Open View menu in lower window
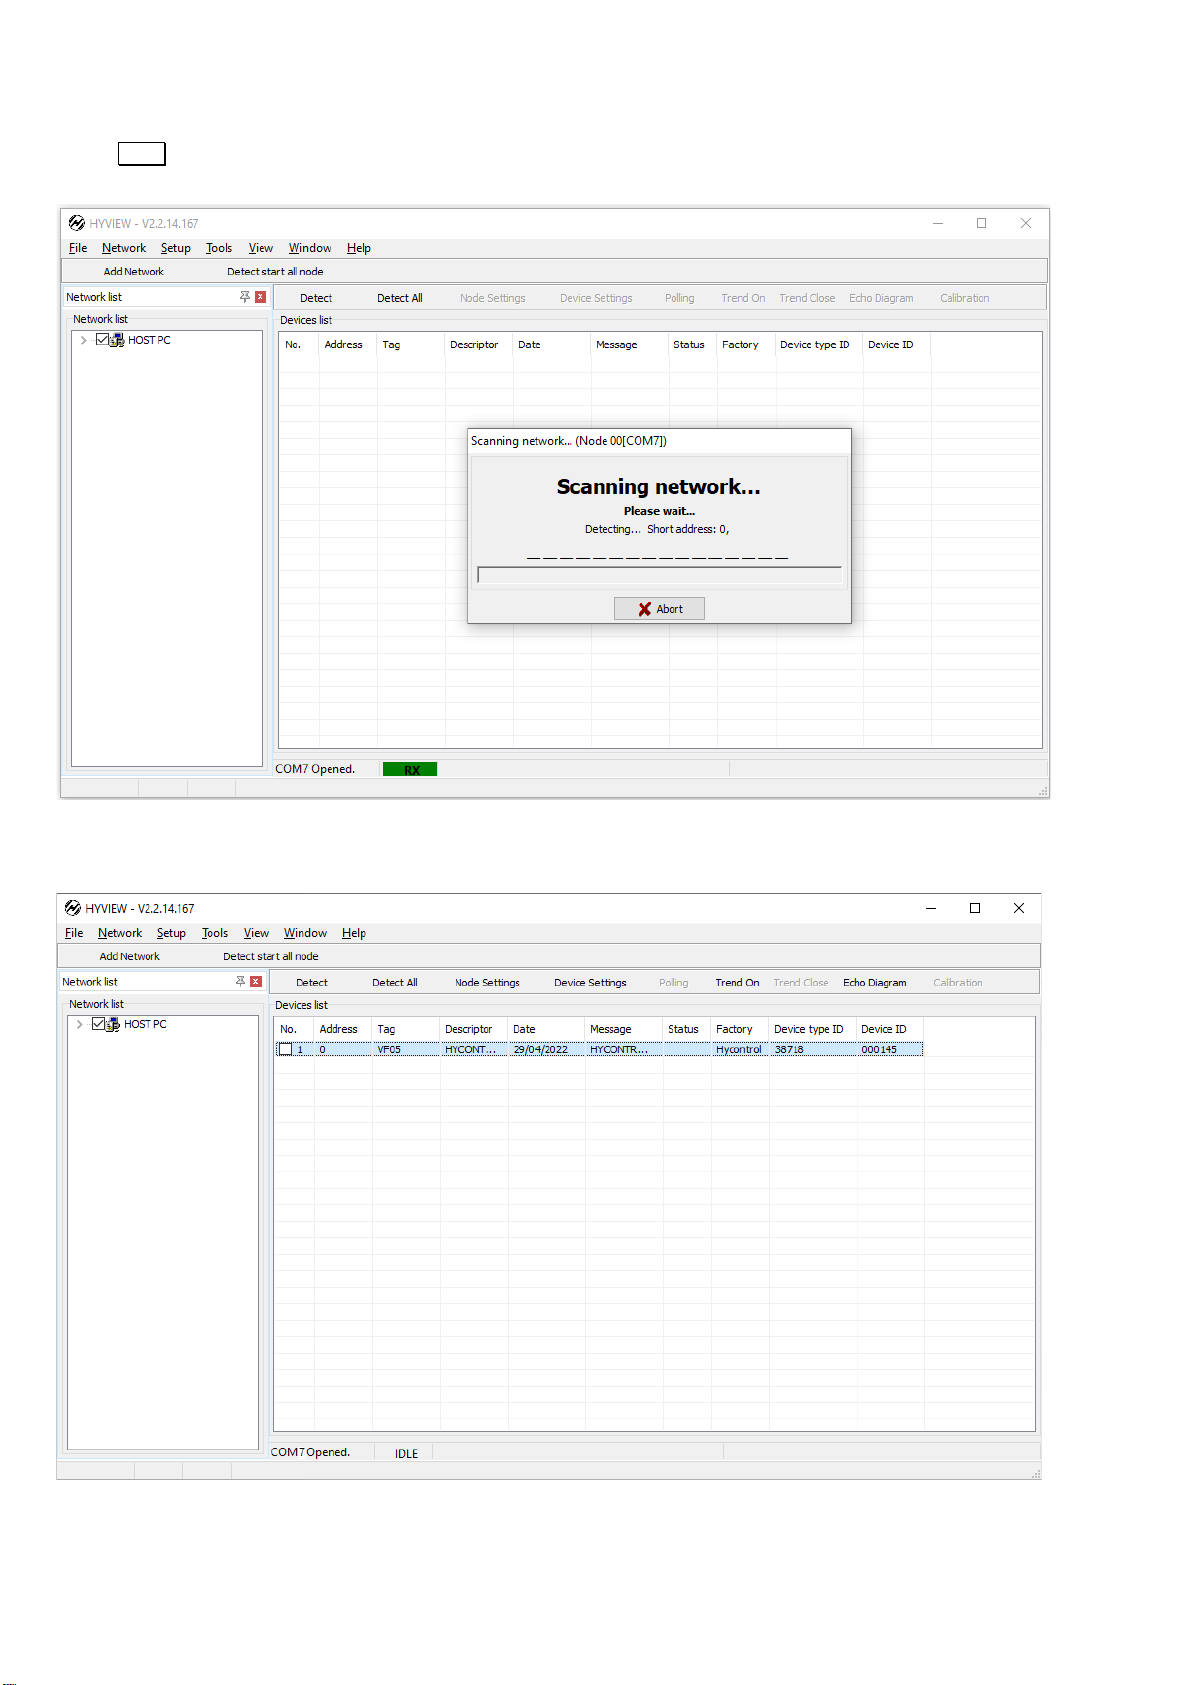This screenshot has width=1192, height=1685. click(256, 933)
